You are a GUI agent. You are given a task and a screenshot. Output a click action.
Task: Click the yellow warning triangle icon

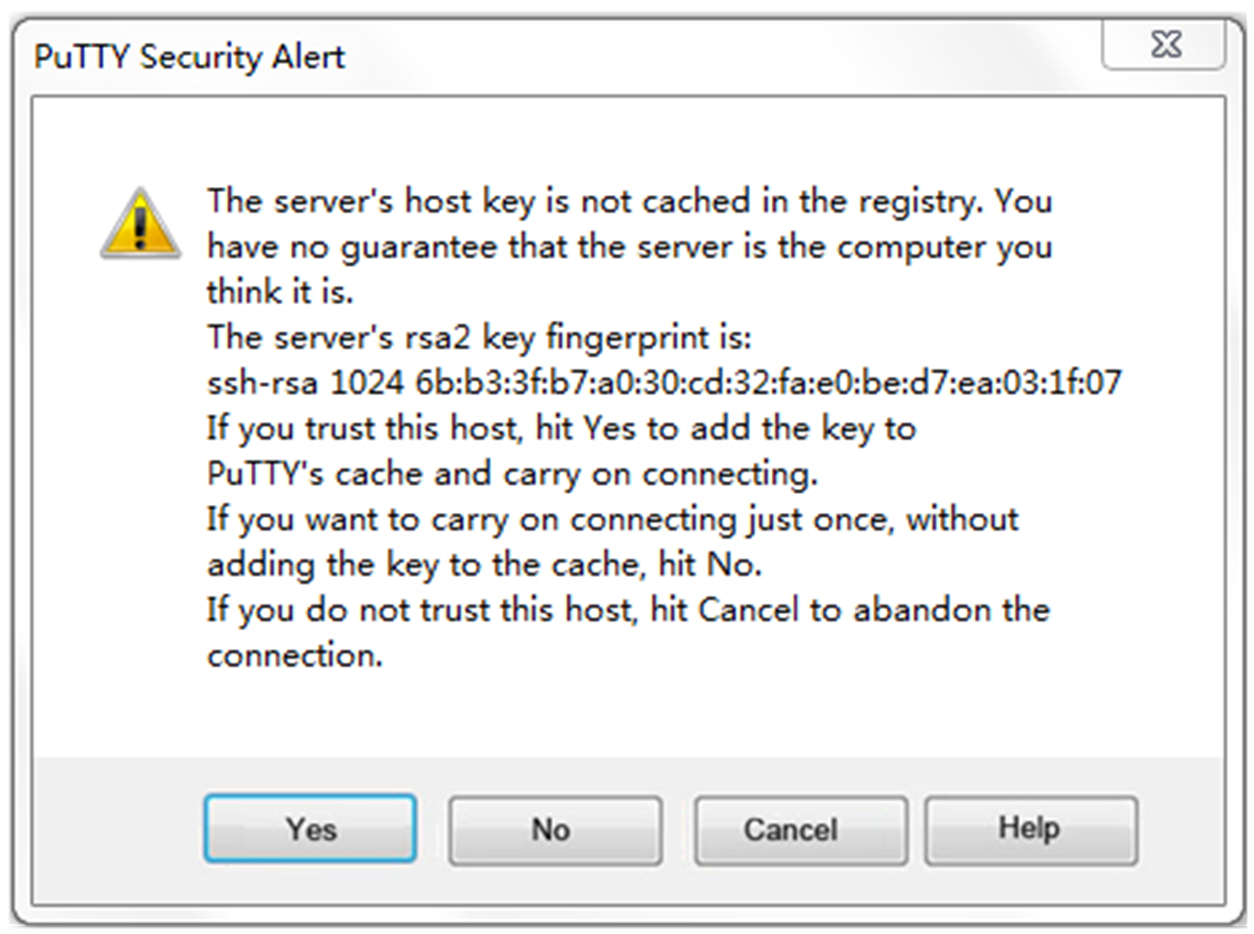point(141,224)
